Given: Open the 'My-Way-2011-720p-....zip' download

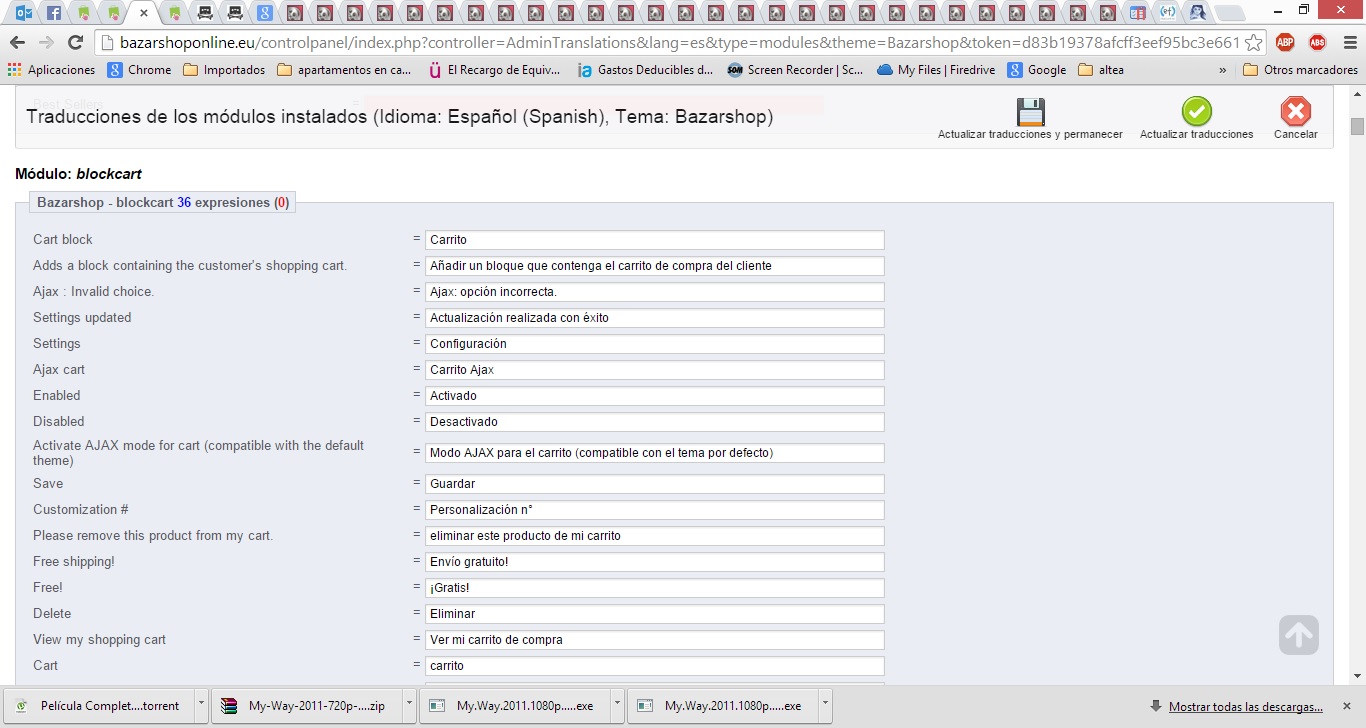Looking at the screenshot, I should tap(306, 705).
